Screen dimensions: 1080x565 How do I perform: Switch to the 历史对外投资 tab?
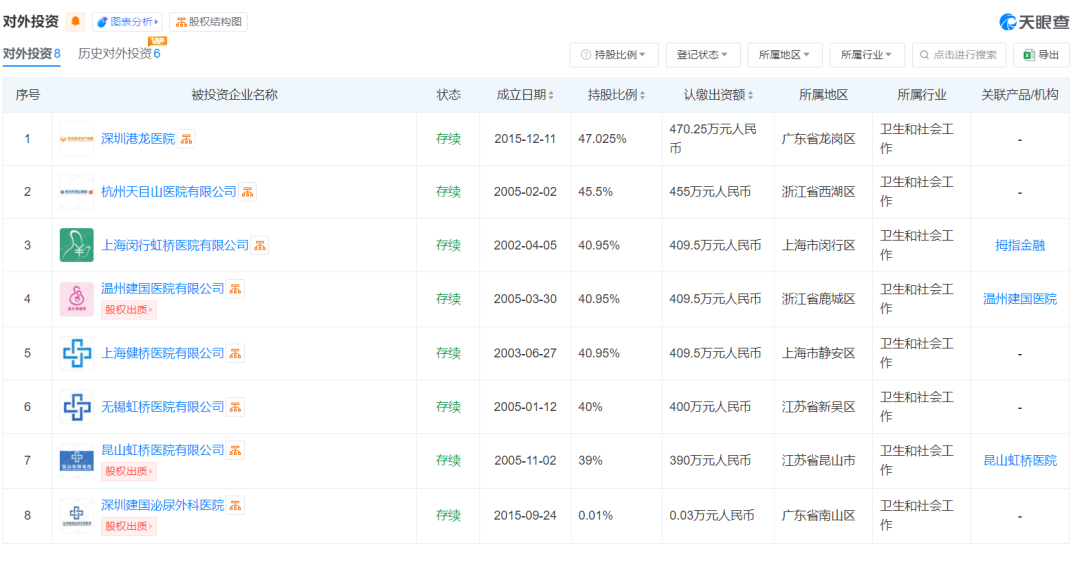pyautogui.click(x=118, y=54)
